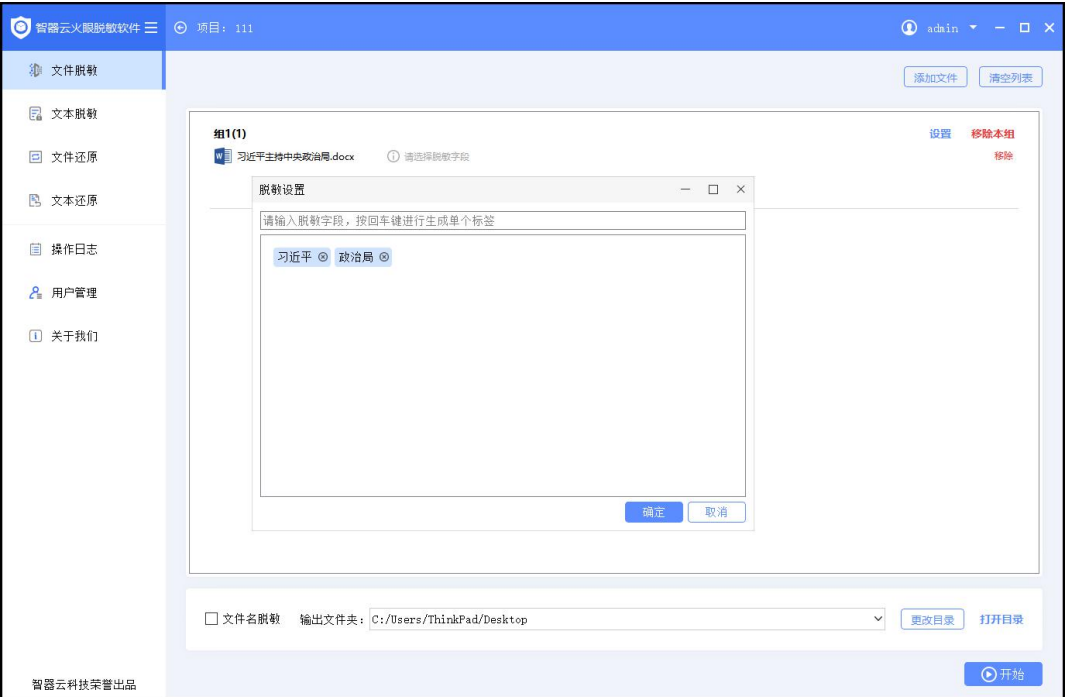Click the Word document file icon
Screen dimensions: 1066x697
click(223, 156)
